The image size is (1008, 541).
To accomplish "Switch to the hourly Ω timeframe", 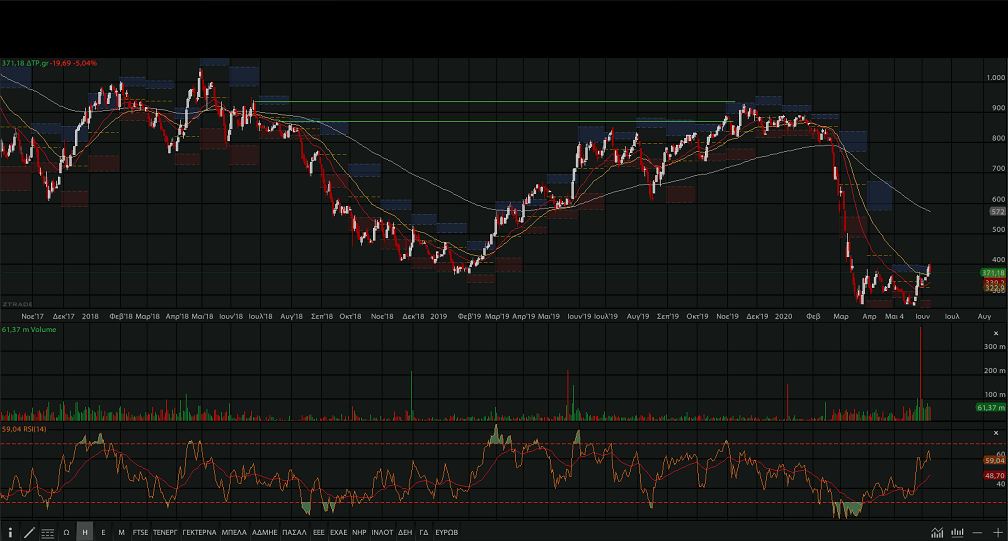I will pos(66,532).
